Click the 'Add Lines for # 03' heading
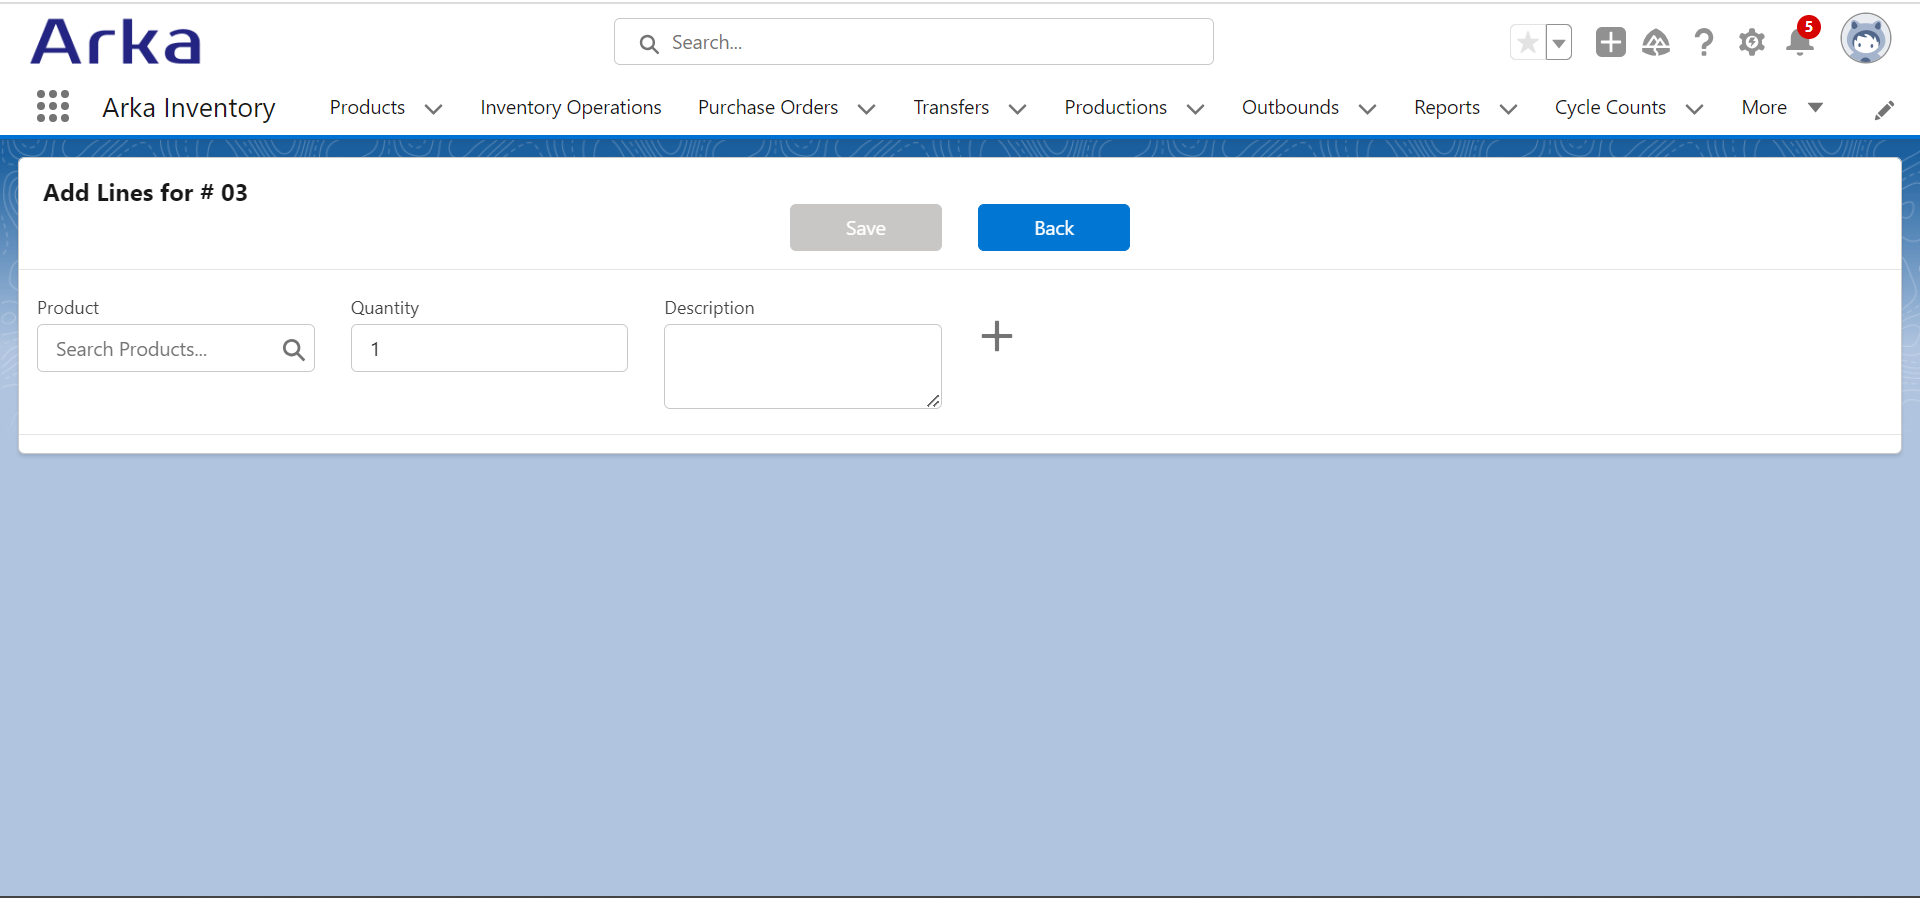This screenshot has height=898, width=1920. pyautogui.click(x=145, y=193)
